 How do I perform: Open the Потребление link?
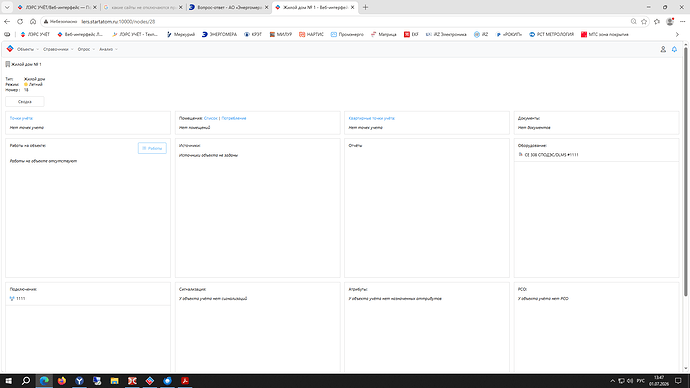(x=234, y=118)
